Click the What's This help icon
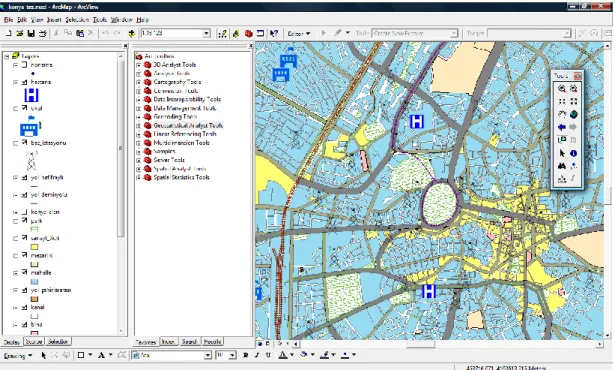Image resolution: width=615 pixels, height=370 pixels. click(274, 34)
